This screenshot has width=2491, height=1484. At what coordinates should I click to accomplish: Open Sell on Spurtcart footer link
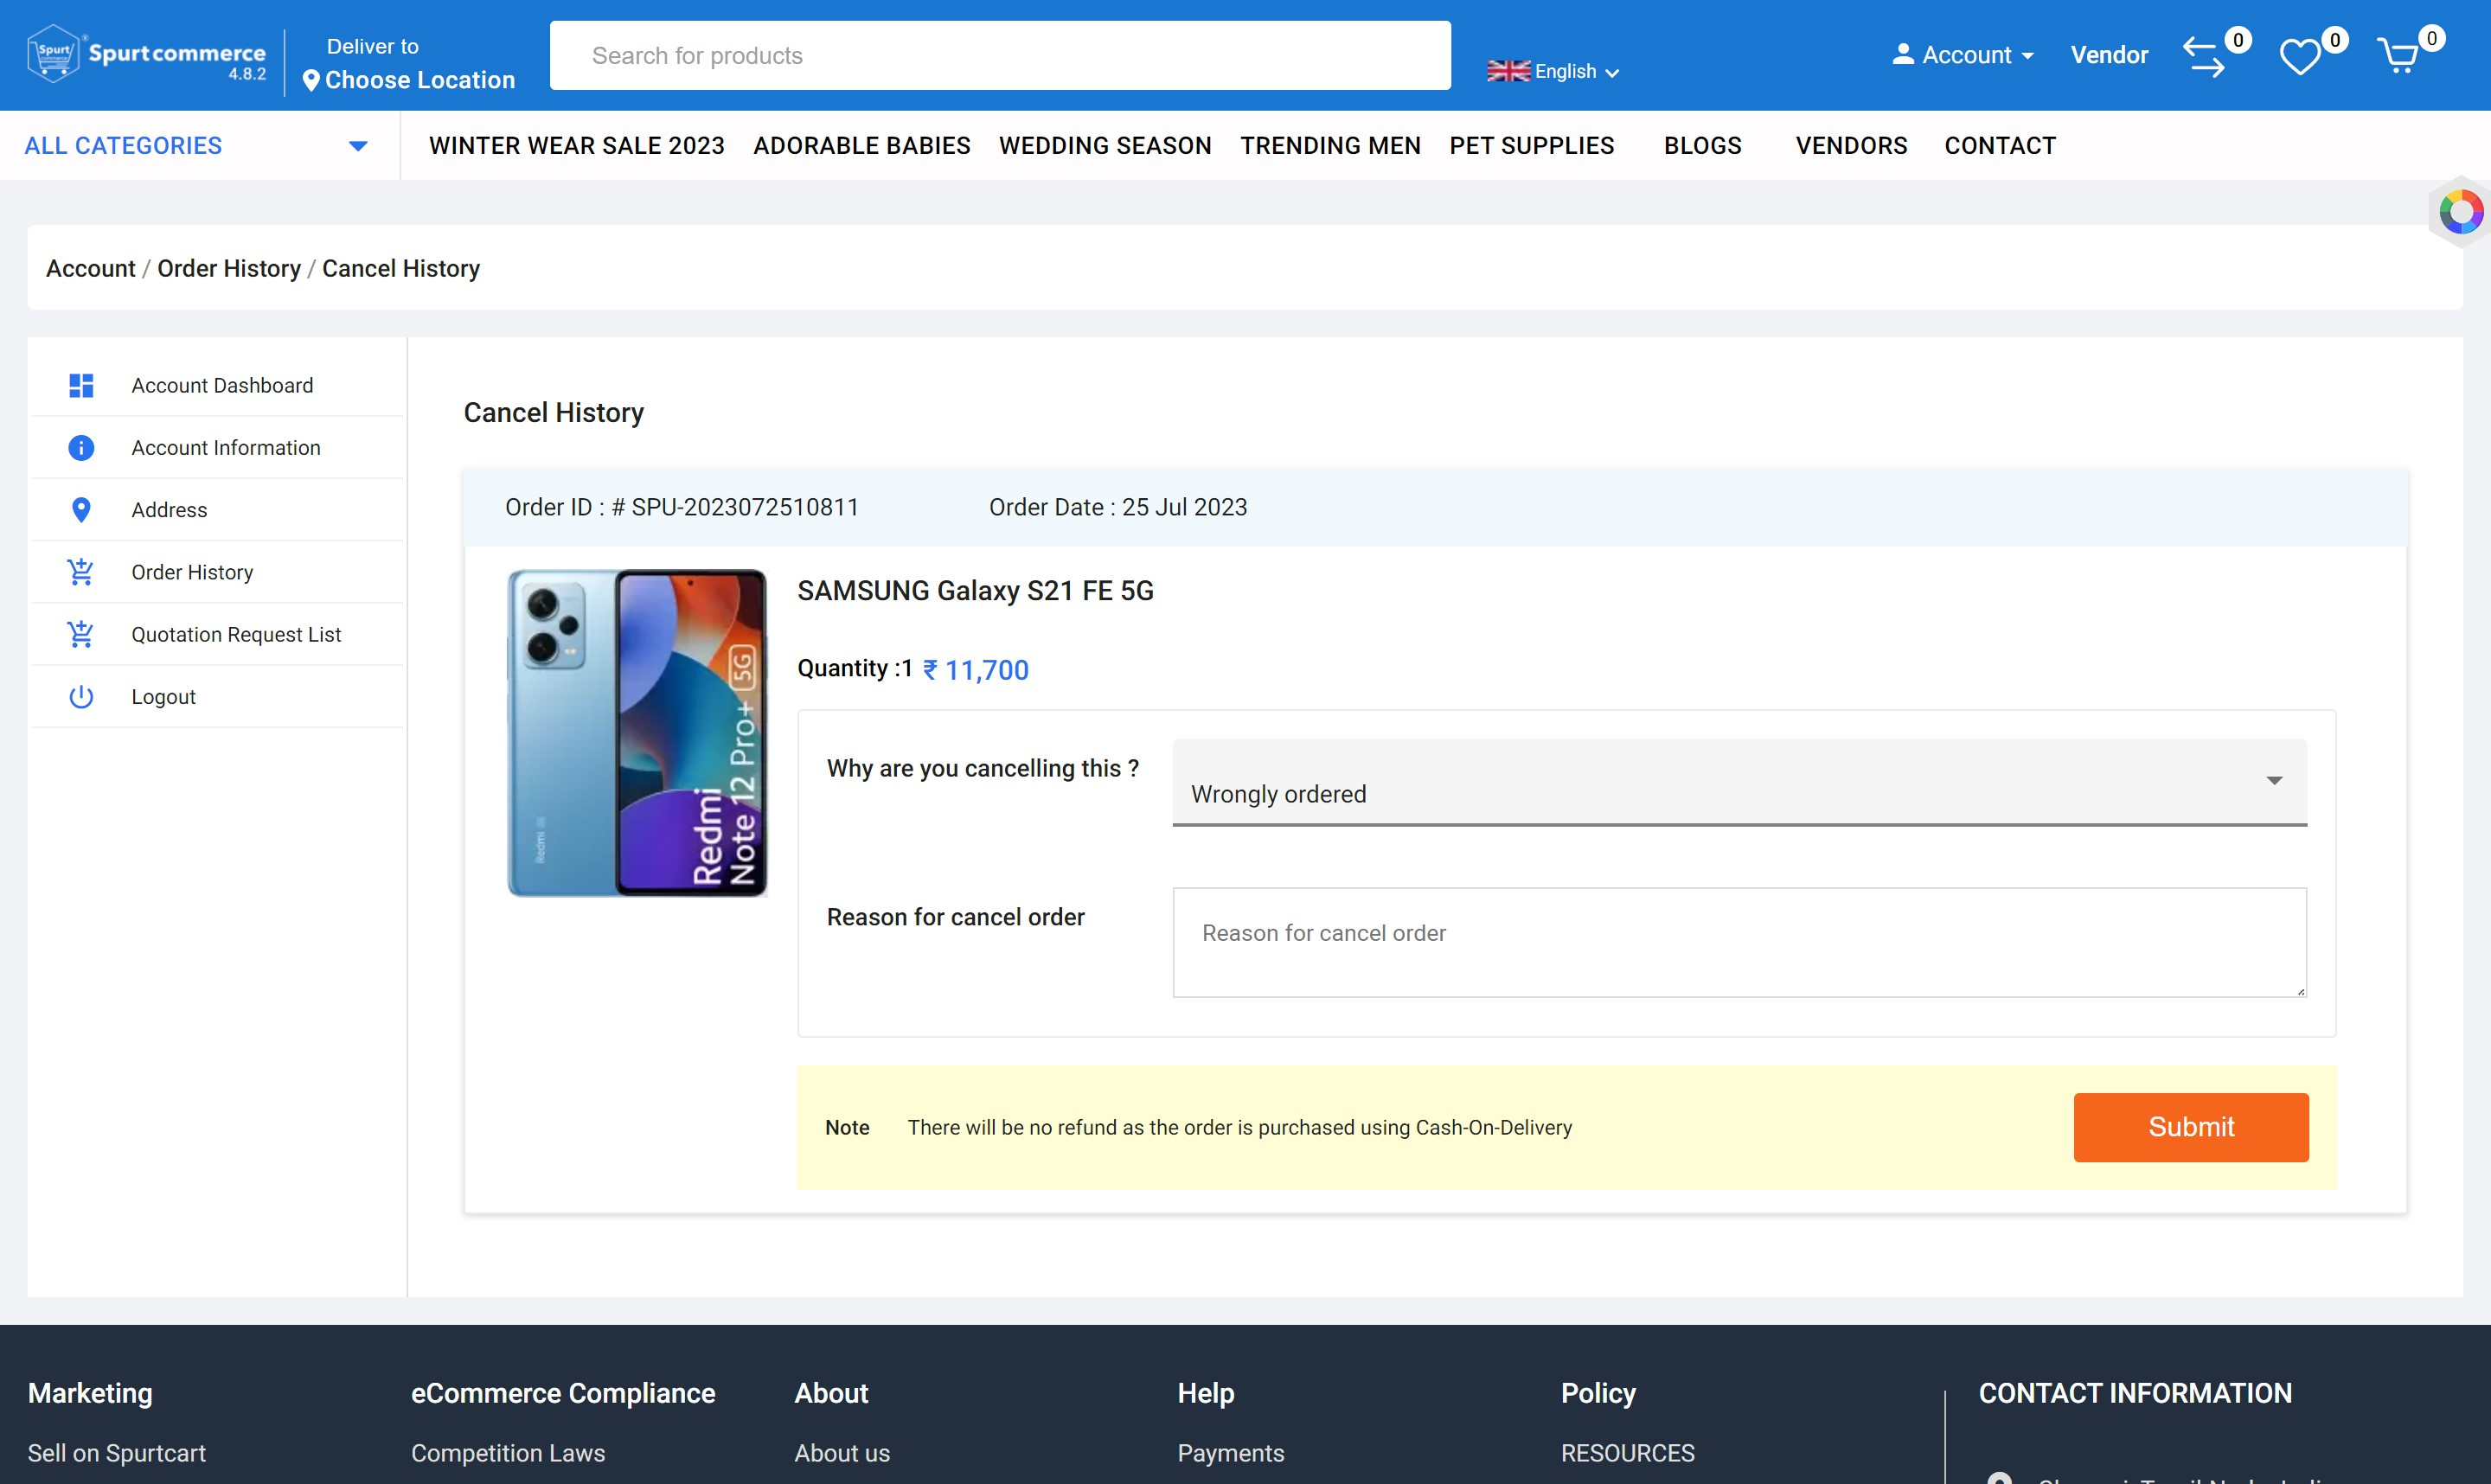pyautogui.click(x=117, y=1453)
